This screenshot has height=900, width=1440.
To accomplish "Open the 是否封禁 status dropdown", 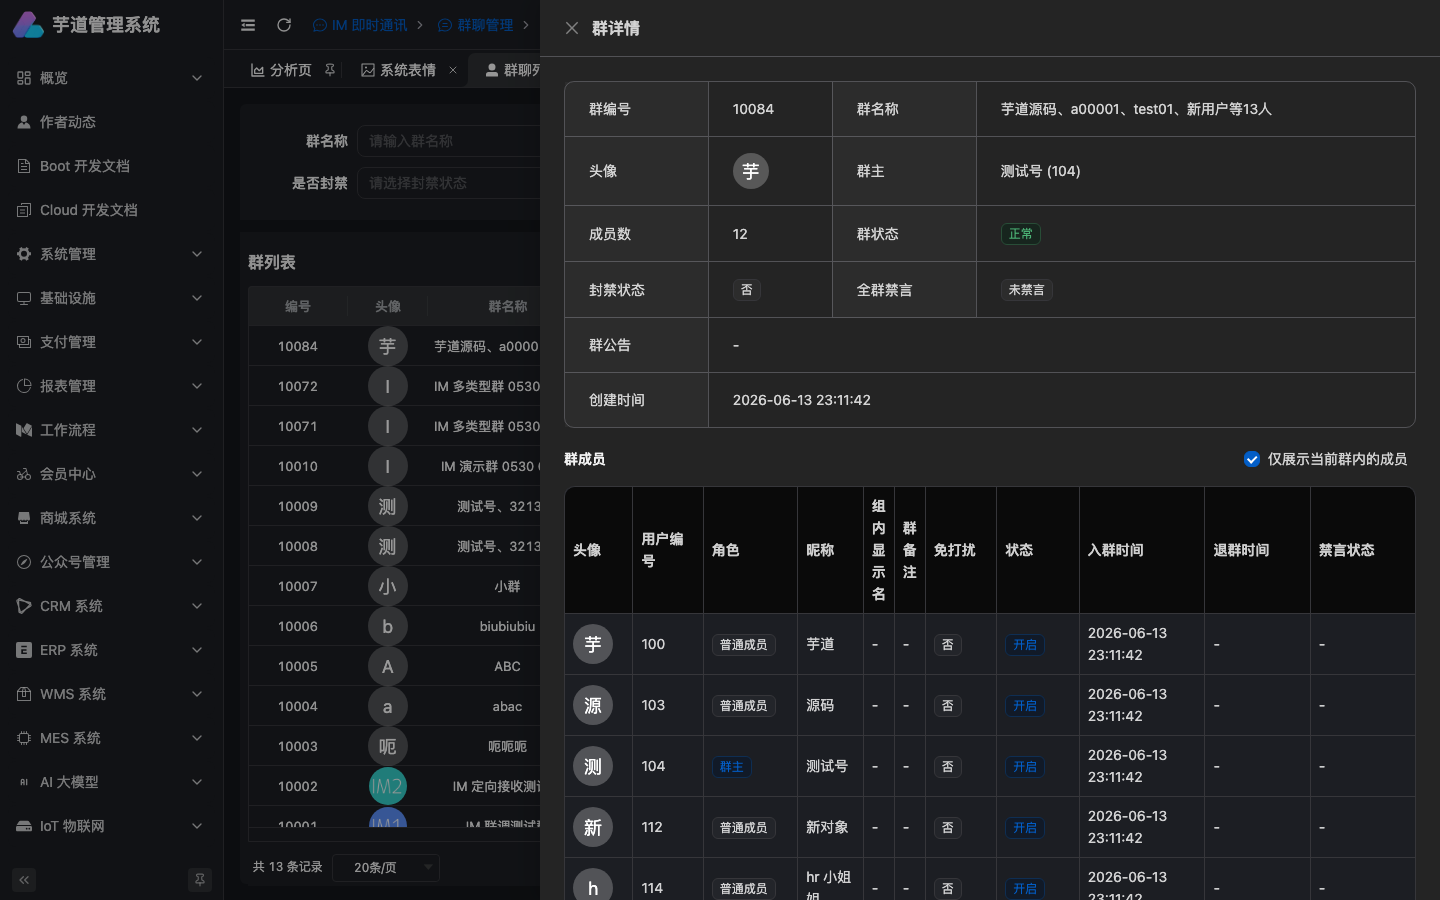I will coord(449,183).
